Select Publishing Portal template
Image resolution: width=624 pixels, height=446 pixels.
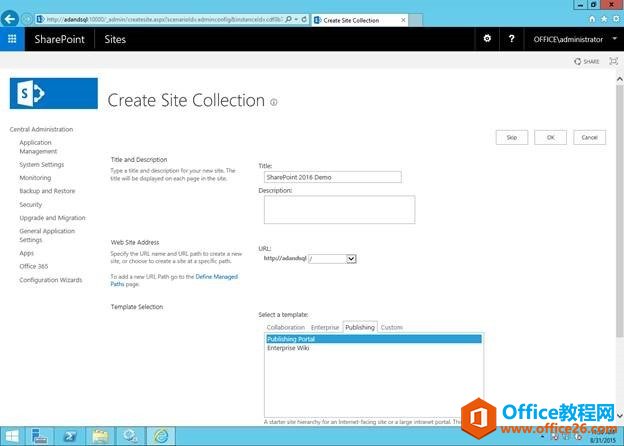[x=374, y=339]
